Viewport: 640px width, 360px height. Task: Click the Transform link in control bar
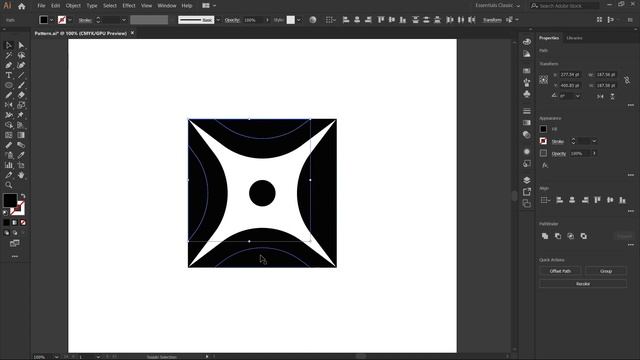tap(492, 20)
